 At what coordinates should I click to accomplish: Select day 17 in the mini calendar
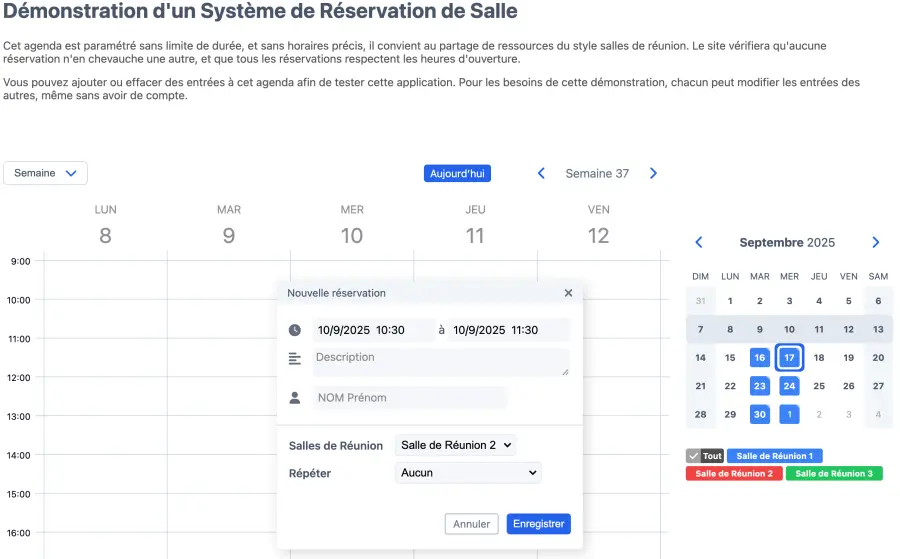[x=789, y=357]
